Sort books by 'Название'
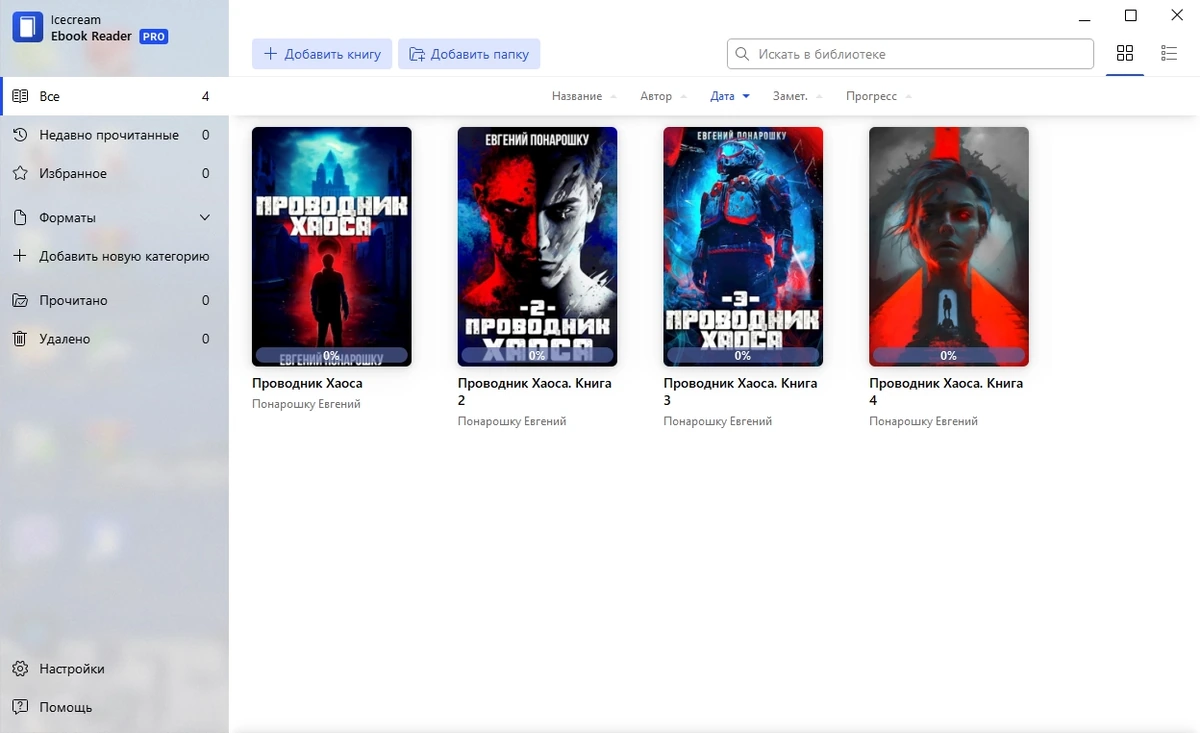1200x733 pixels. pyautogui.click(x=584, y=97)
